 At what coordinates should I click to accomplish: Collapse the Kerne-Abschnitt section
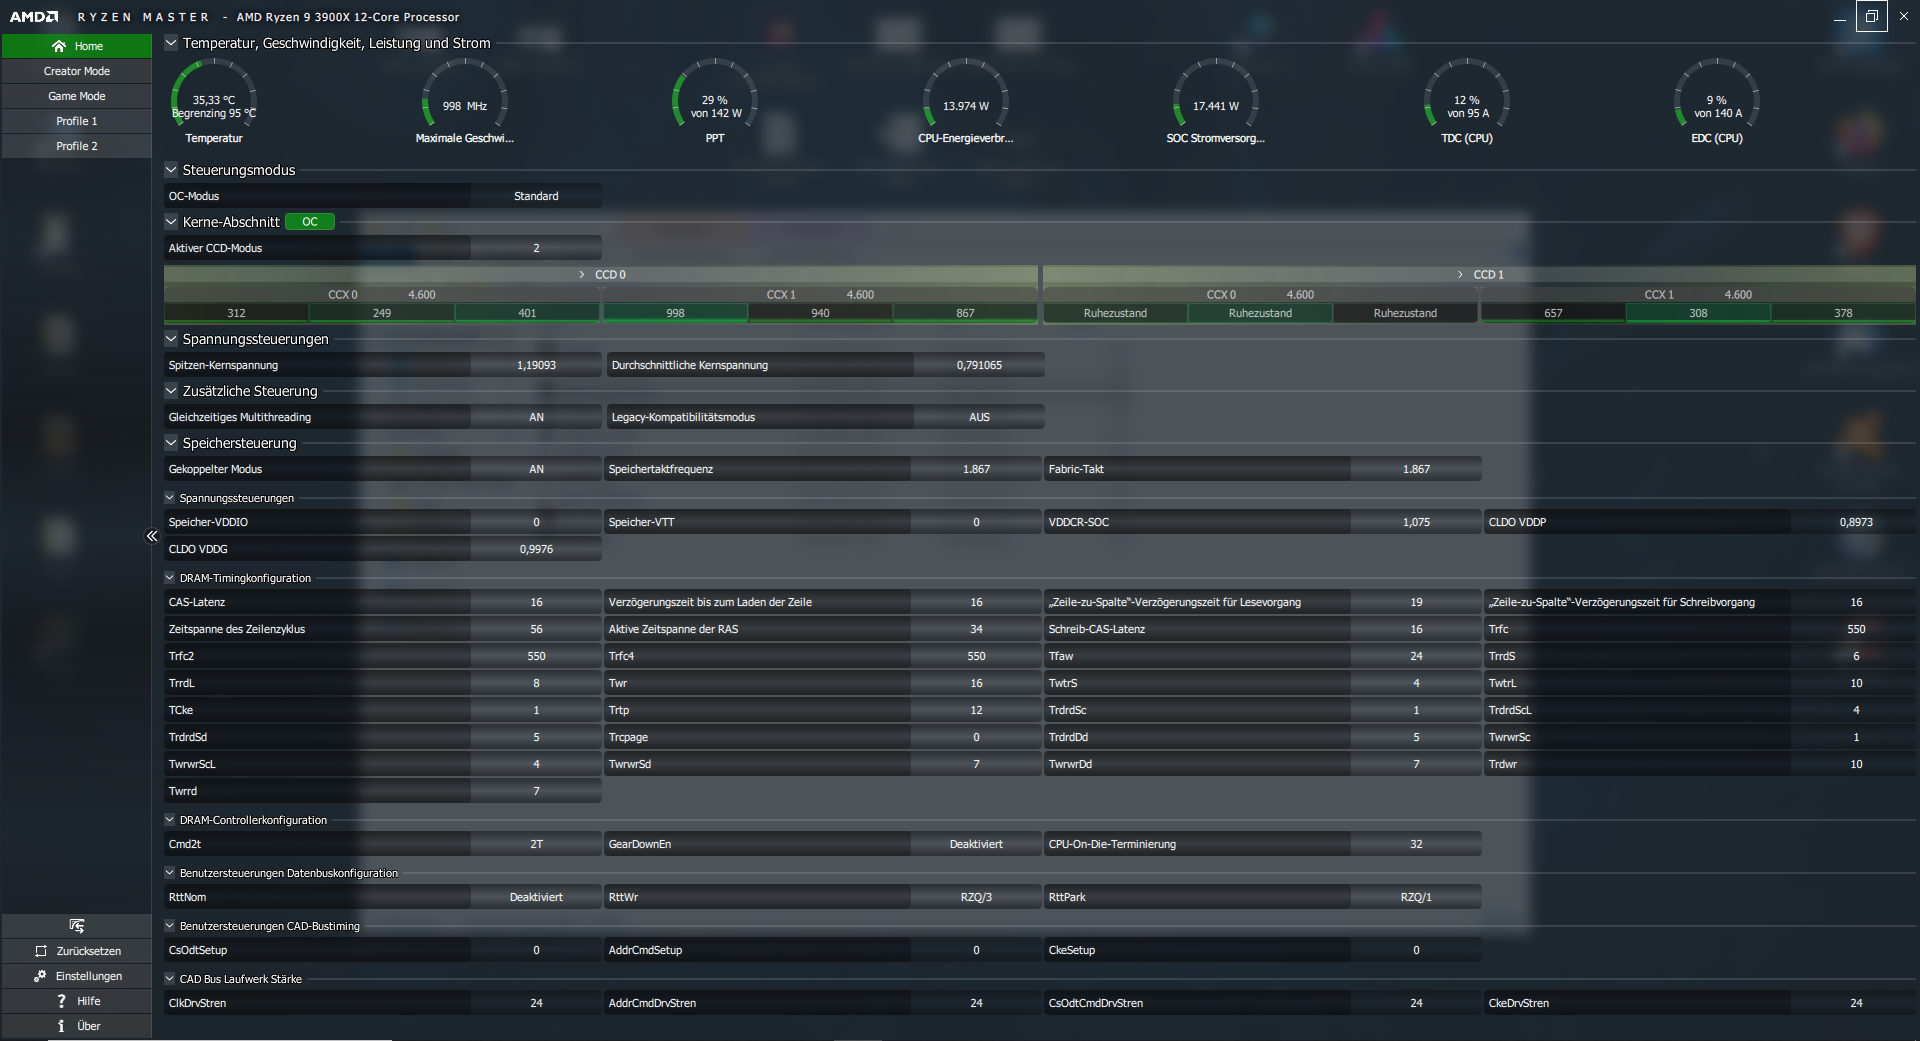171,222
